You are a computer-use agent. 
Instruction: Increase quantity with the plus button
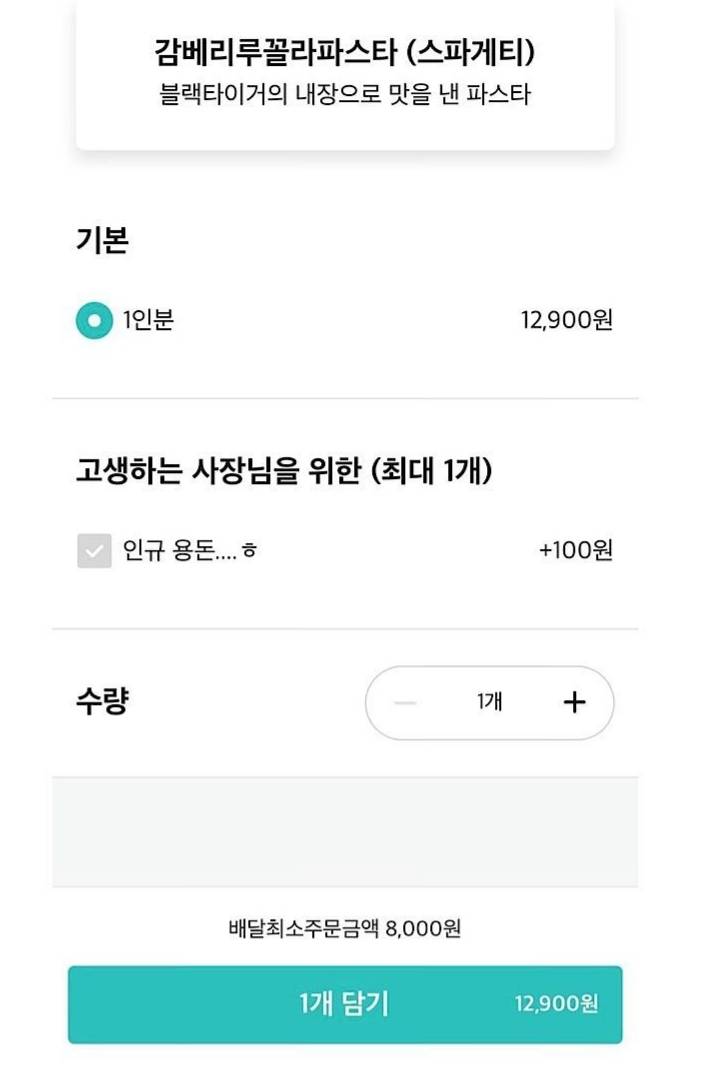click(x=574, y=702)
